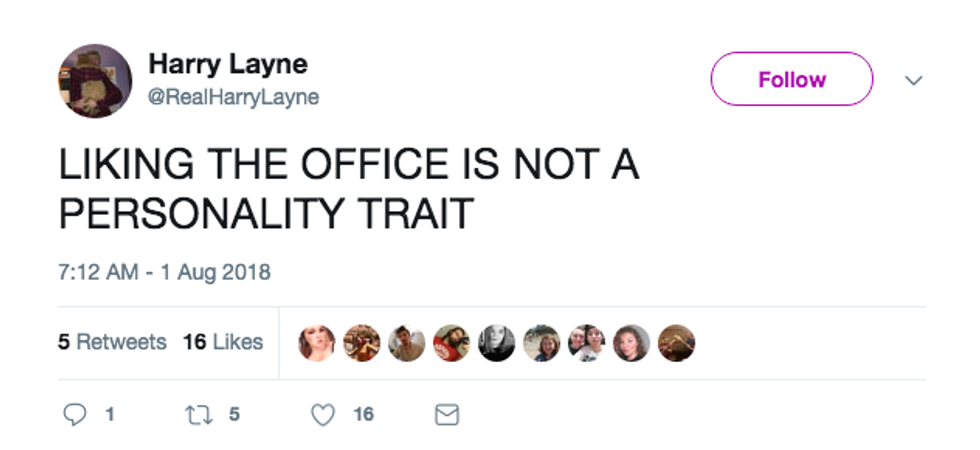980x450 pixels.
Task: View the 5 Retweets list
Action: point(112,342)
